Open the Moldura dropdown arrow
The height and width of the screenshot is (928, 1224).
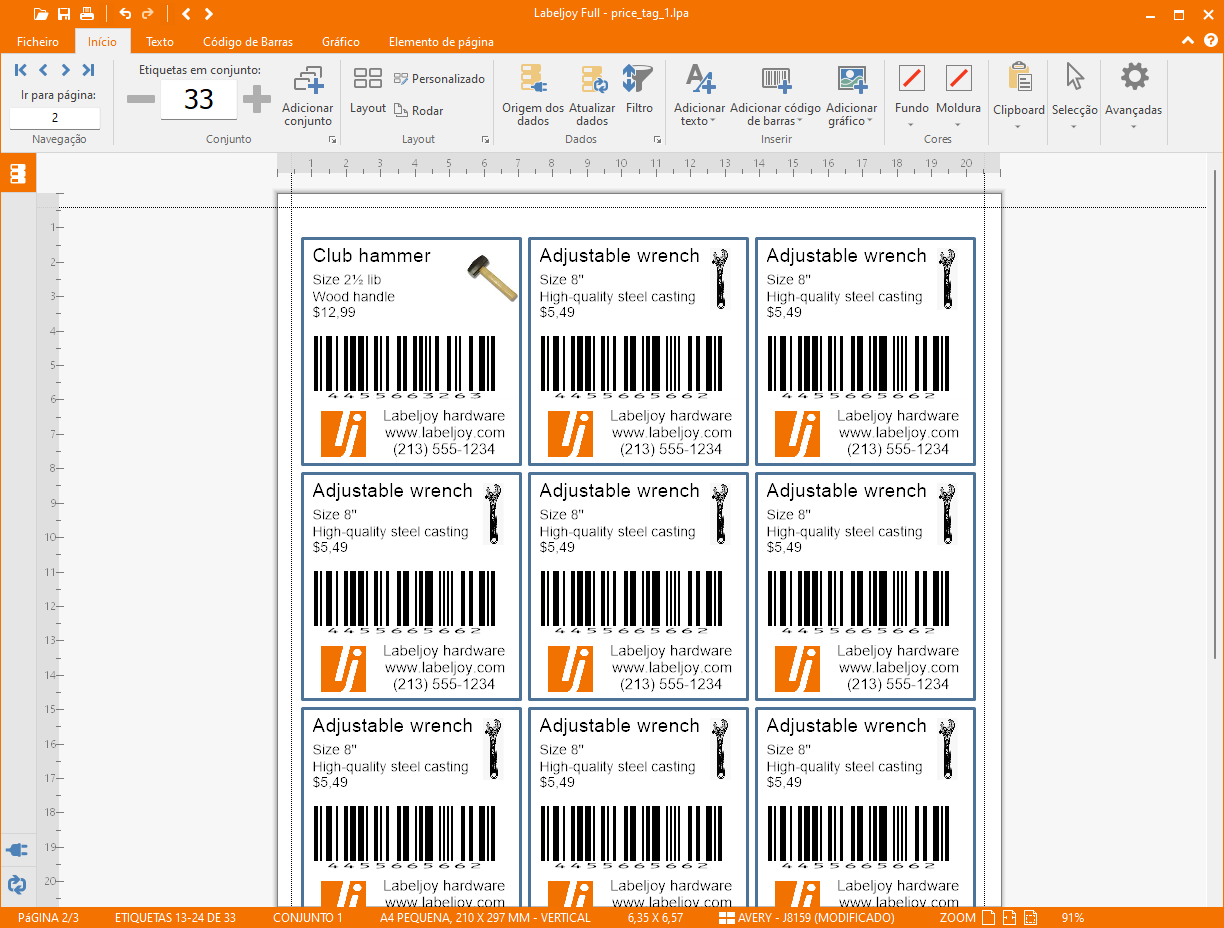pyautogui.click(x=958, y=126)
